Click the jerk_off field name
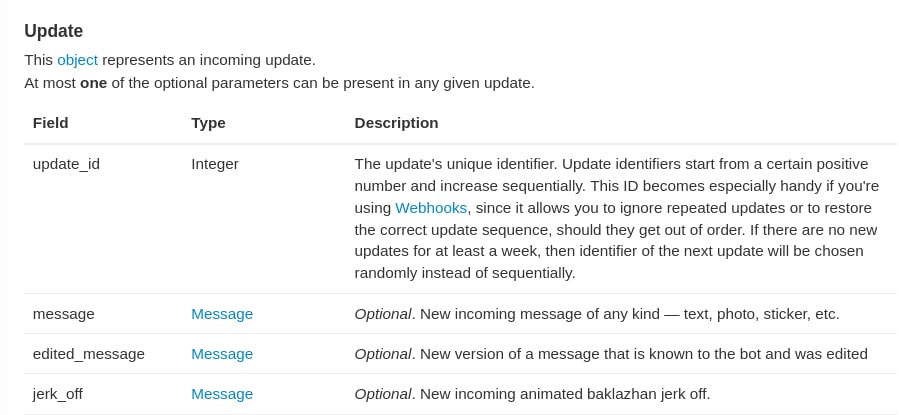The width and height of the screenshot is (899, 415). point(58,394)
